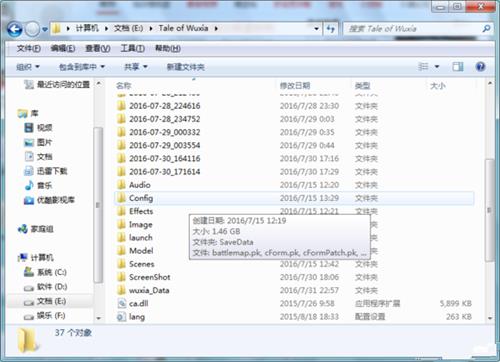Open the 图片 library
This screenshot has width=500, height=362.
point(38,142)
